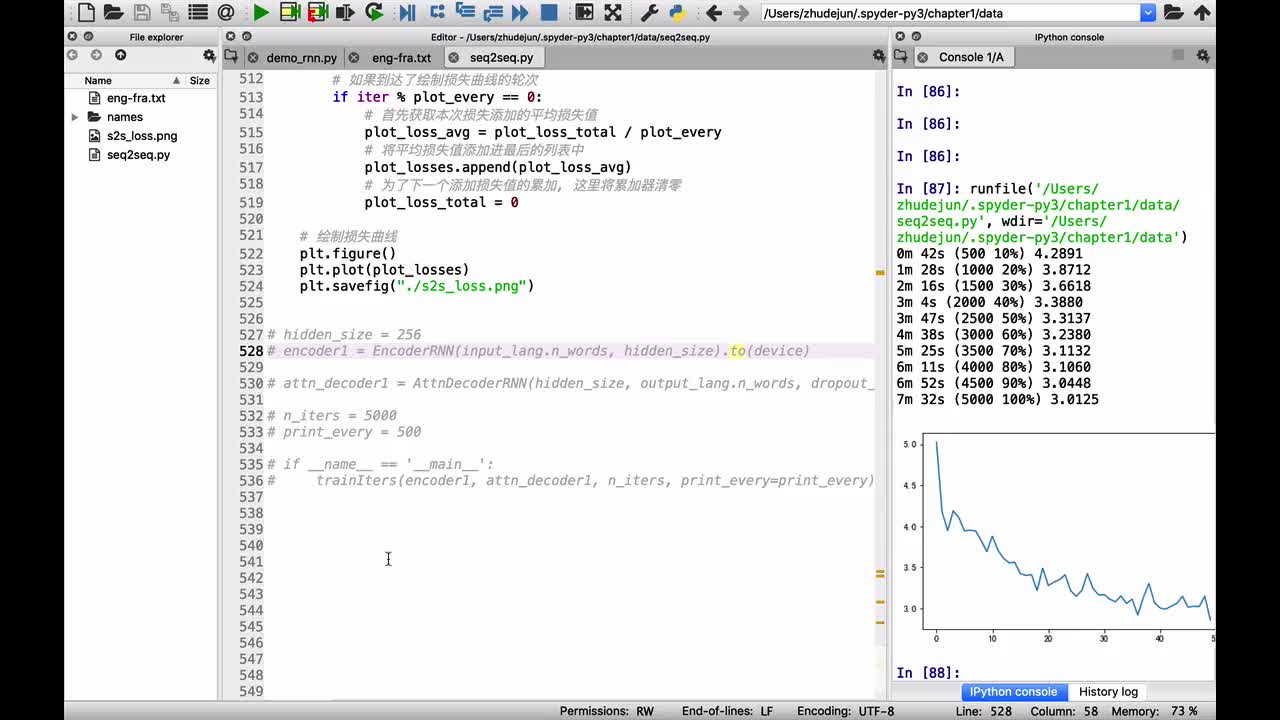Image resolution: width=1280 pixels, height=720 pixels.
Task: Undock the File explorer pane
Action: tap(90, 36)
